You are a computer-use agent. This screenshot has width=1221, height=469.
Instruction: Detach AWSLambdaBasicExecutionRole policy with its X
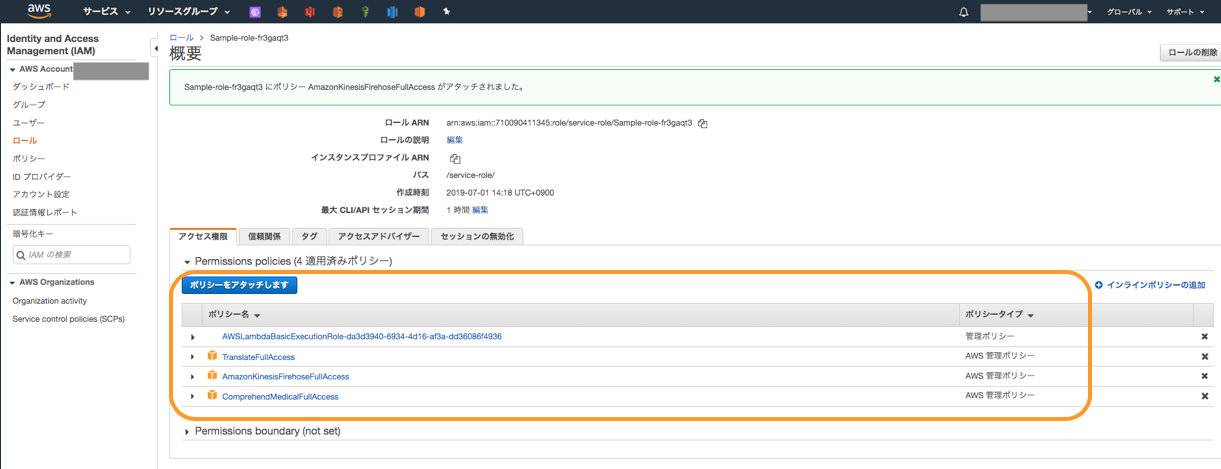point(1205,337)
